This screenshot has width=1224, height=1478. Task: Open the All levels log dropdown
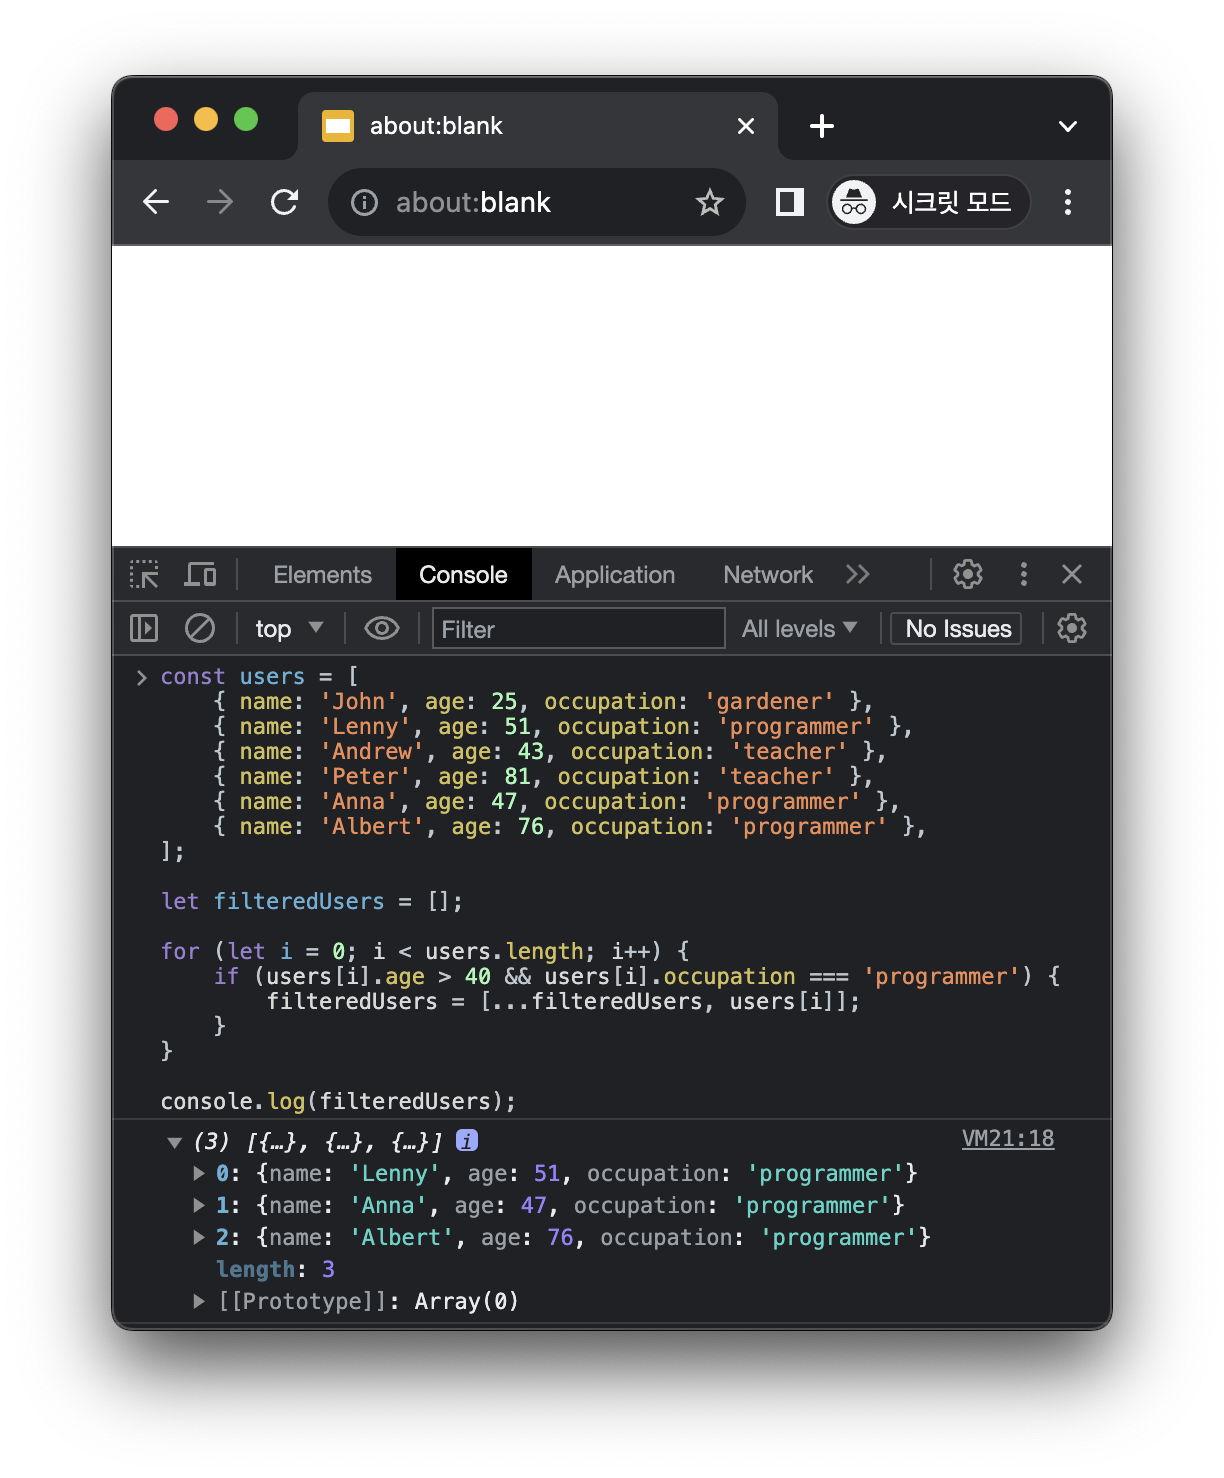[799, 628]
